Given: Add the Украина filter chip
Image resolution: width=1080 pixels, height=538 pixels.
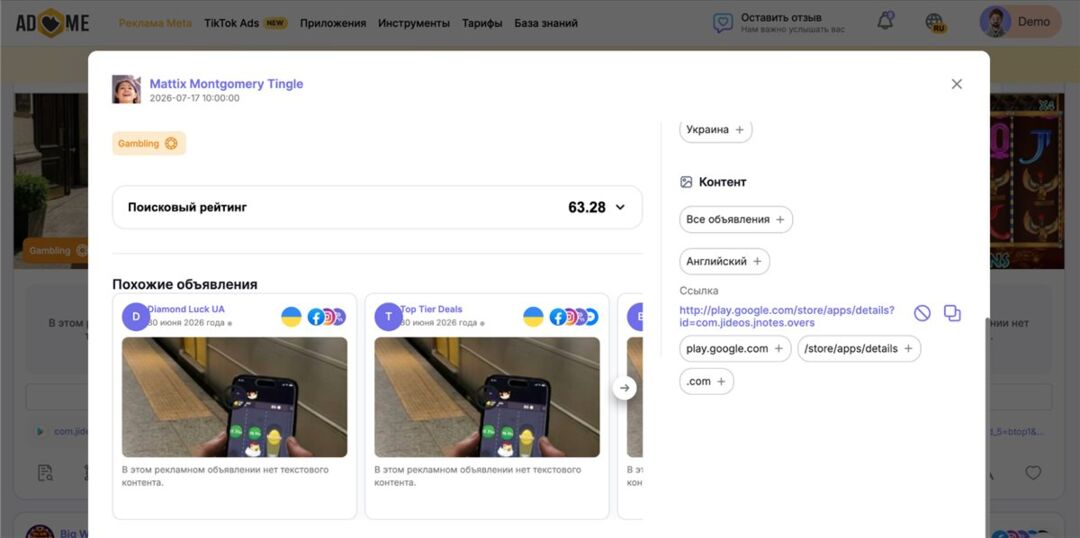Looking at the screenshot, I should click(716, 130).
